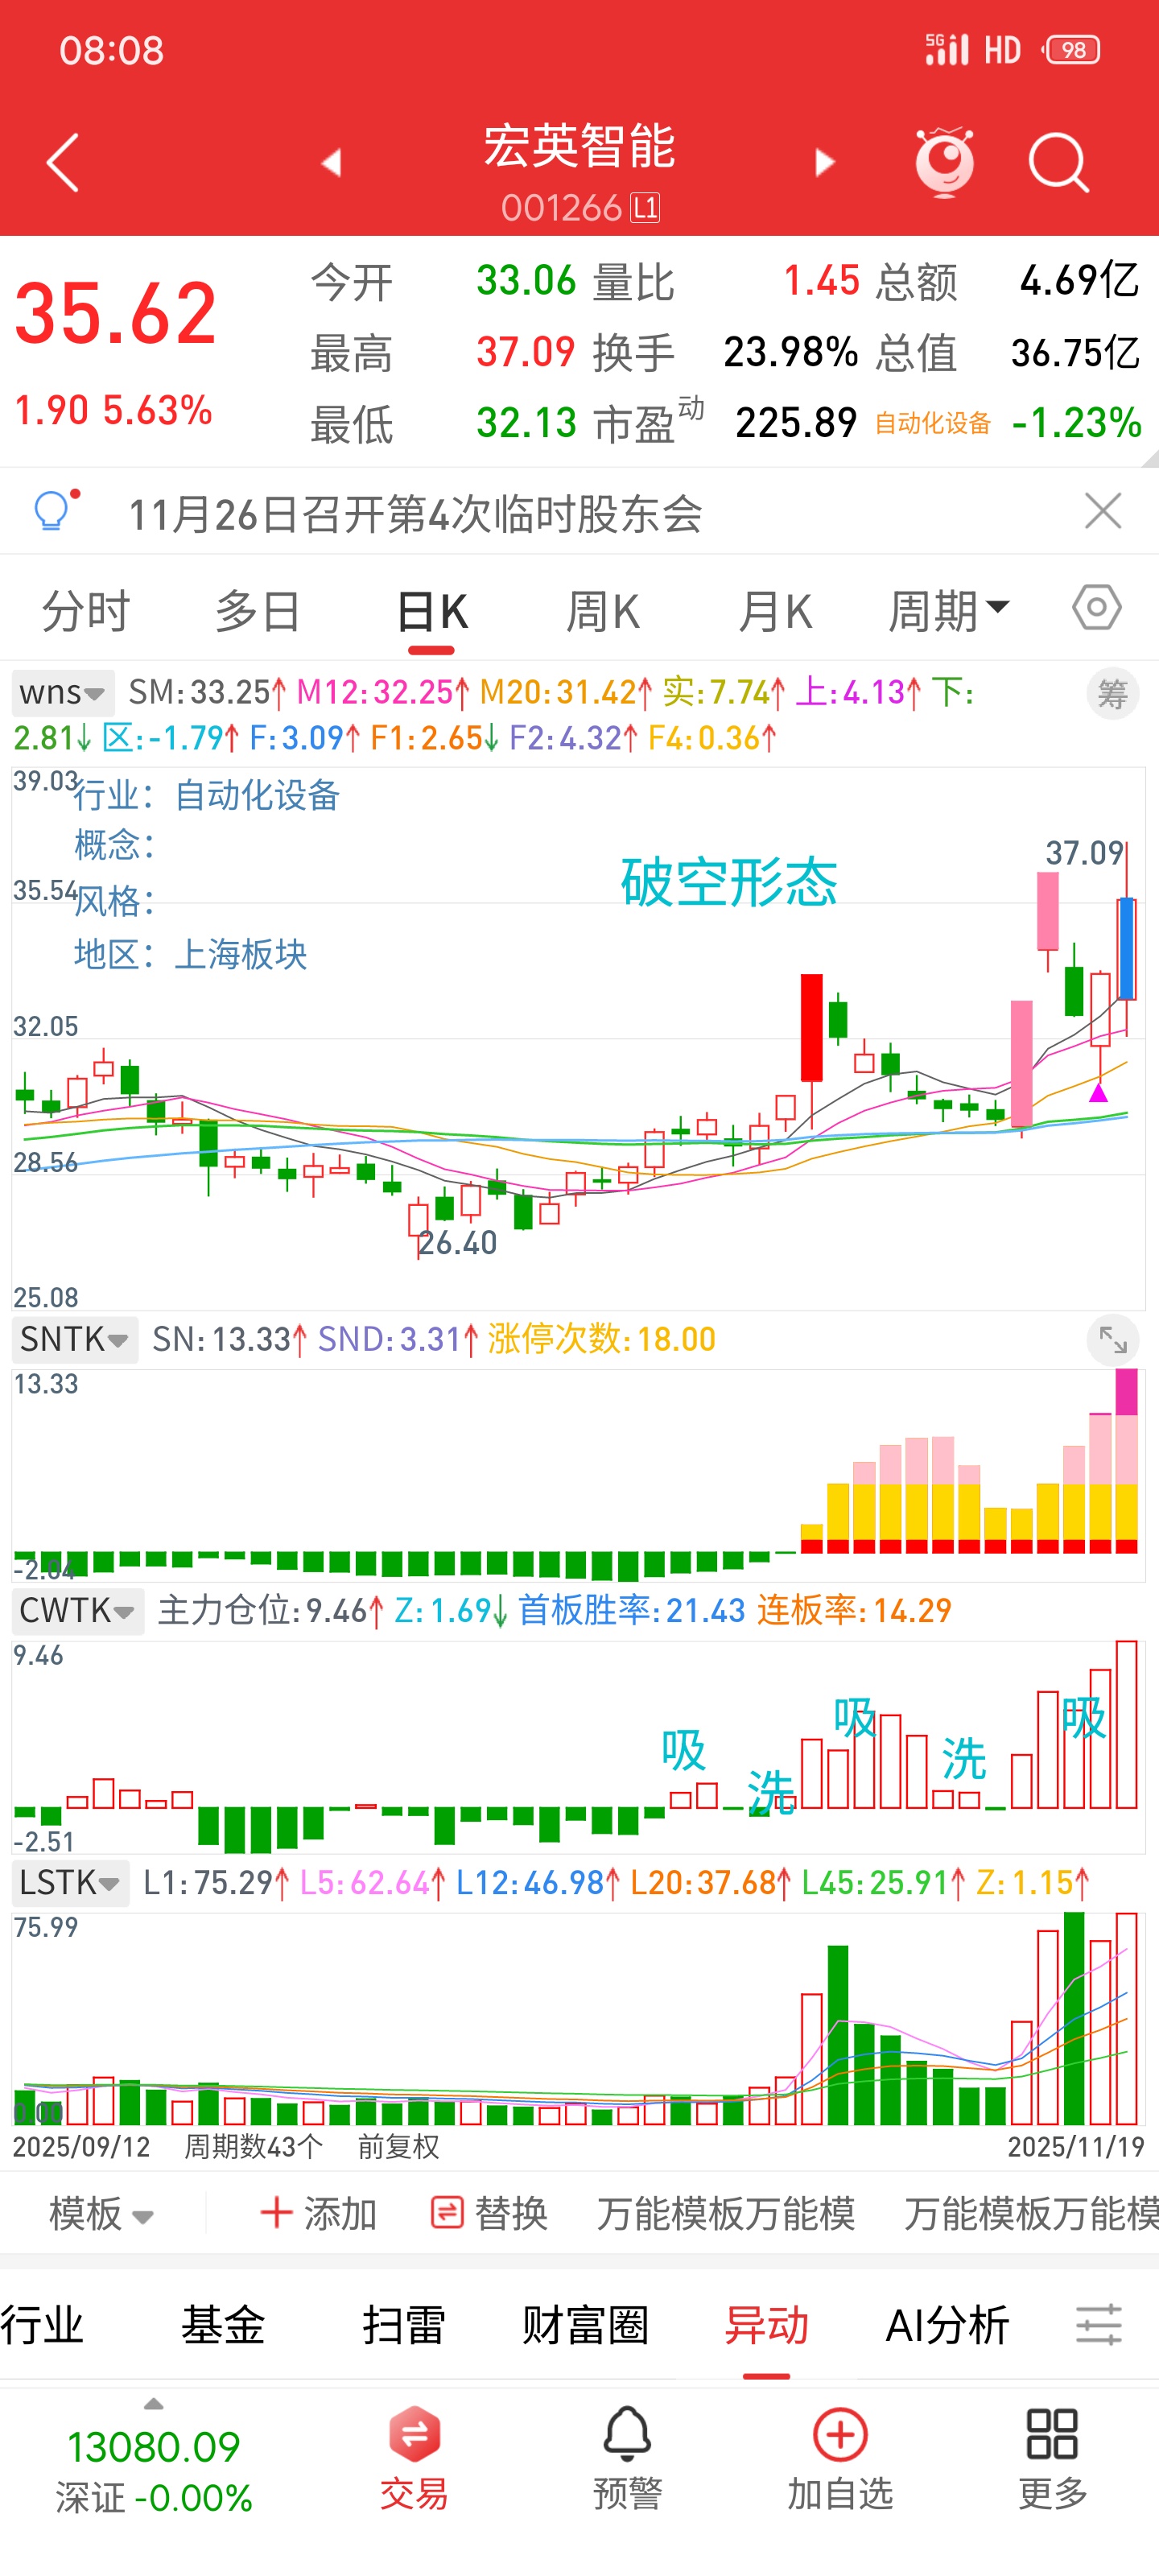1159x2576 pixels.
Task: Tap the 地区: 上海板块 label
Action: pyautogui.click(x=190, y=953)
